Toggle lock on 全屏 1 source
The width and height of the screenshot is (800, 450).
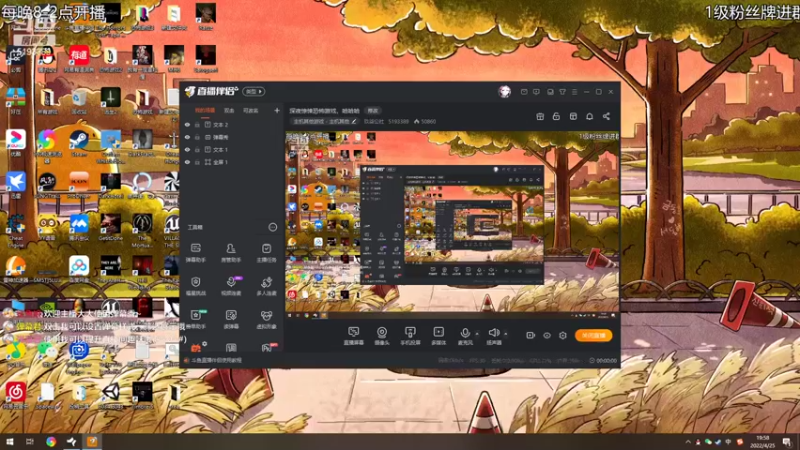[197, 162]
